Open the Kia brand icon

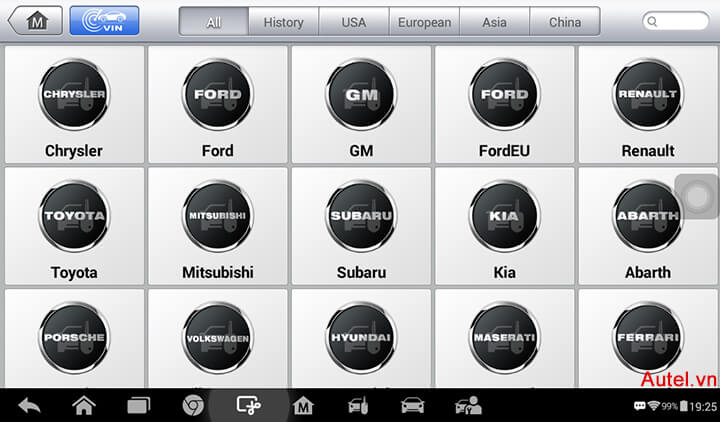pyautogui.click(x=504, y=216)
